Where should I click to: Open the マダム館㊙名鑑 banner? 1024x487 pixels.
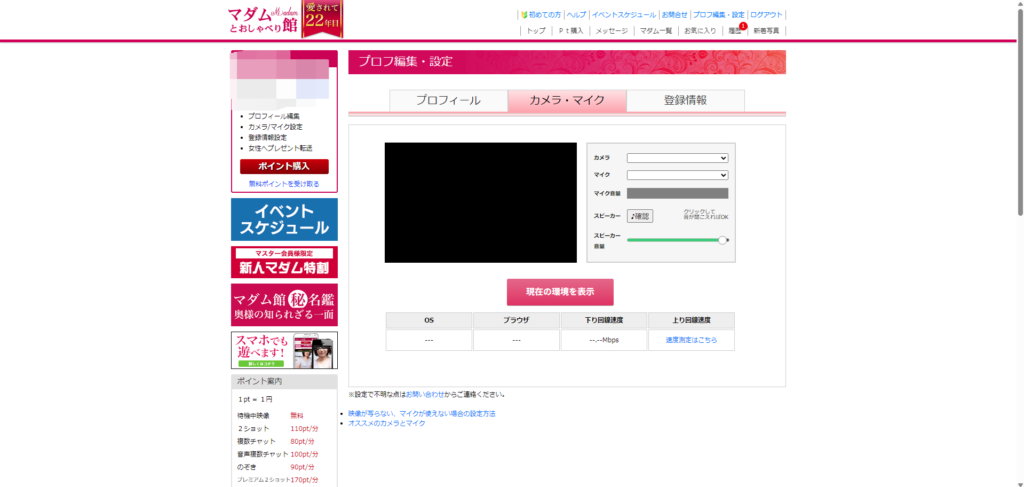(x=284, y=305)
